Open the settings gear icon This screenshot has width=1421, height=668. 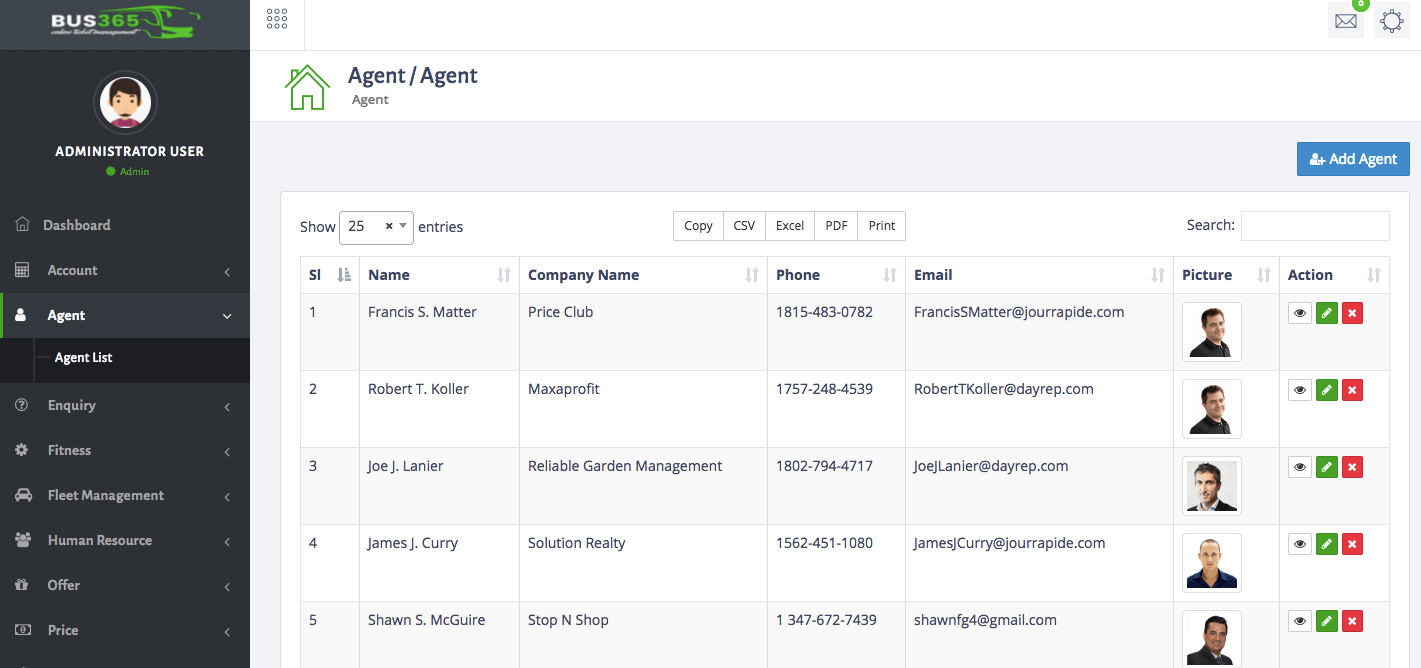point(1392,20)
